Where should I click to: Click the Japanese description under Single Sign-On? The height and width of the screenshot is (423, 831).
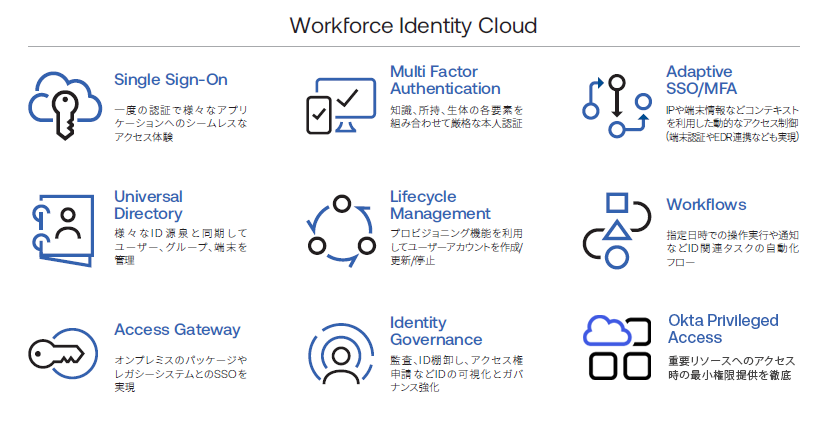180,123
